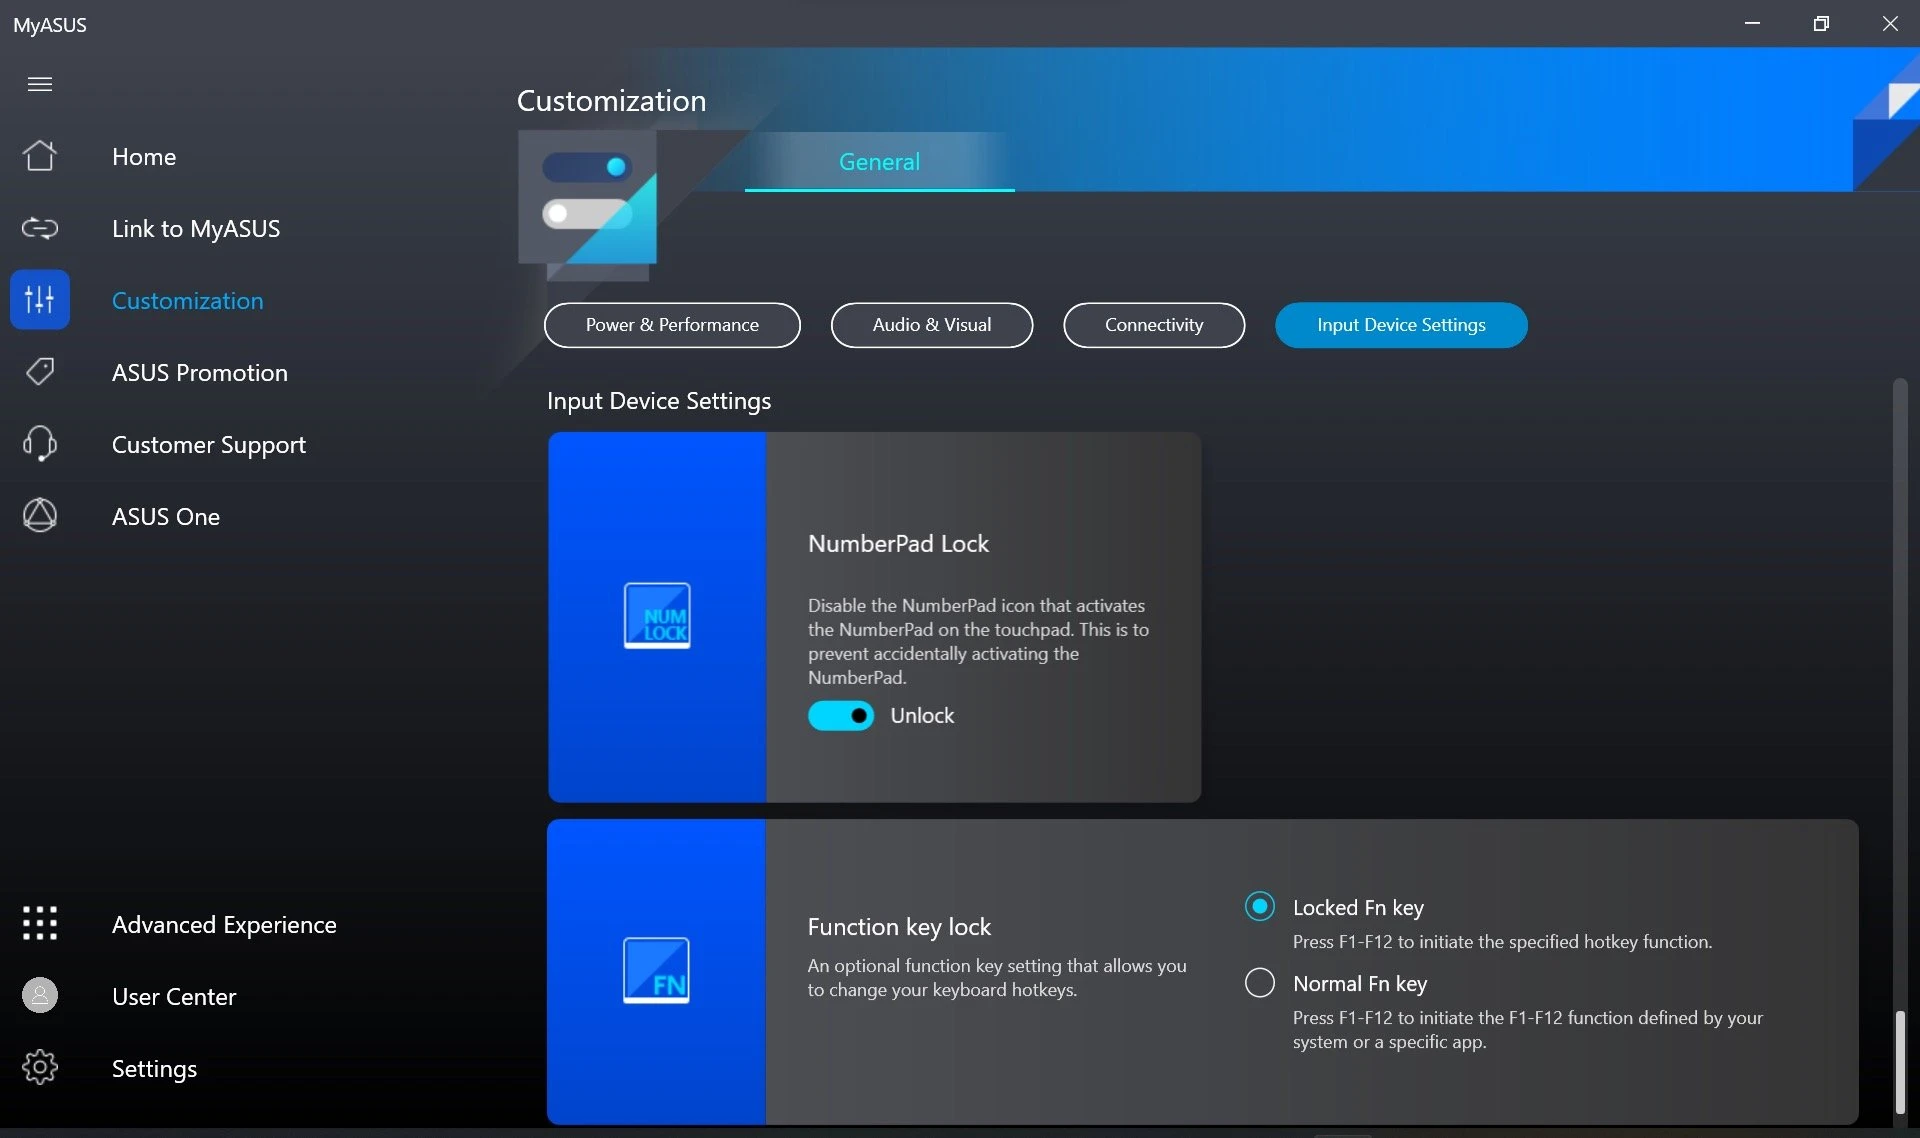
Task: Click the Customization sliders icon
Action: pos(40,299)
